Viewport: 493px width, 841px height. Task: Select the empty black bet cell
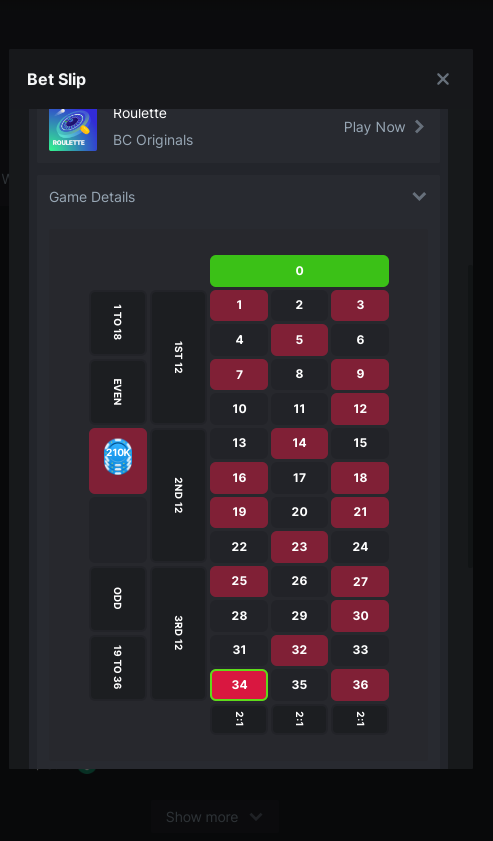pos(117,529)
